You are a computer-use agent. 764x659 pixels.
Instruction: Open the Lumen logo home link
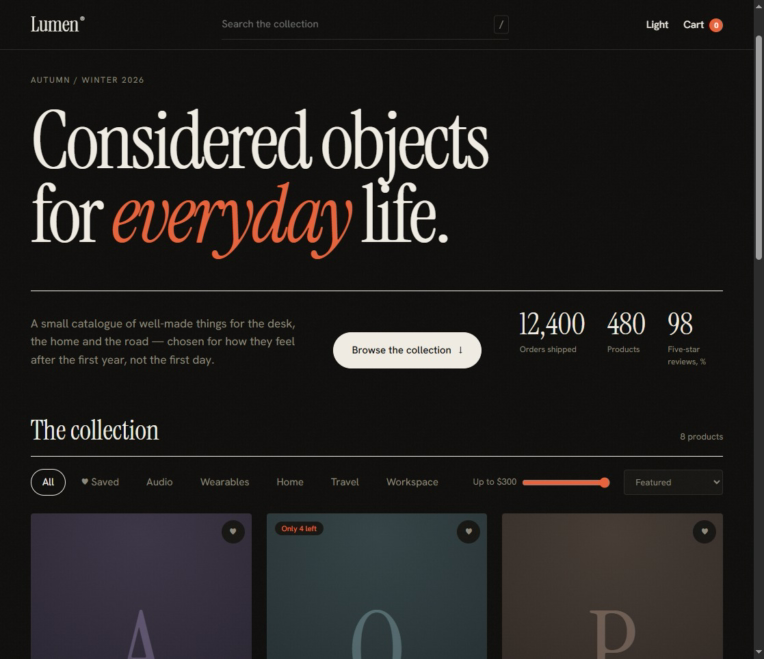(57, 24)
